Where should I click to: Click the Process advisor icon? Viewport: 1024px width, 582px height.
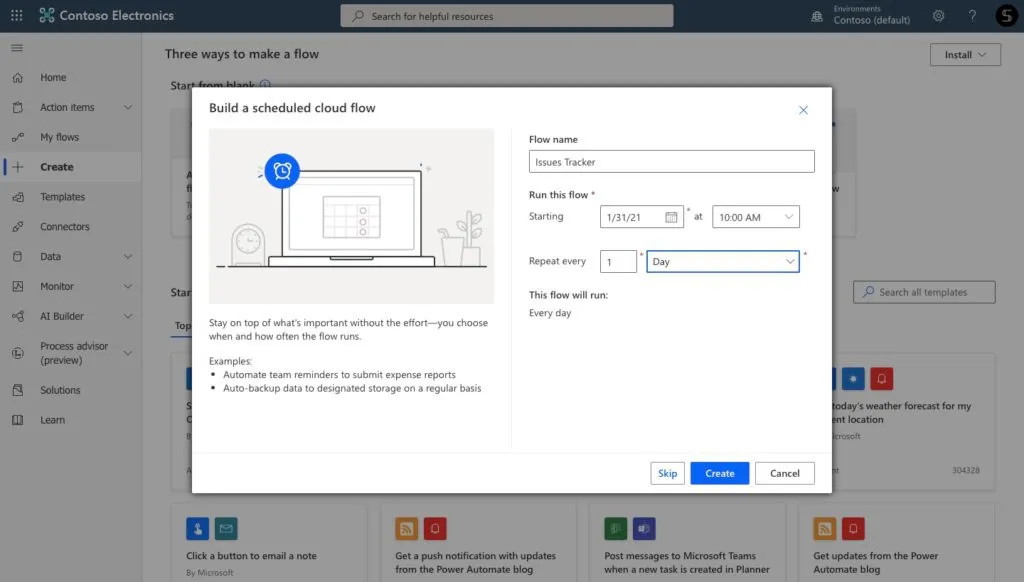click(x=18, y=353)
